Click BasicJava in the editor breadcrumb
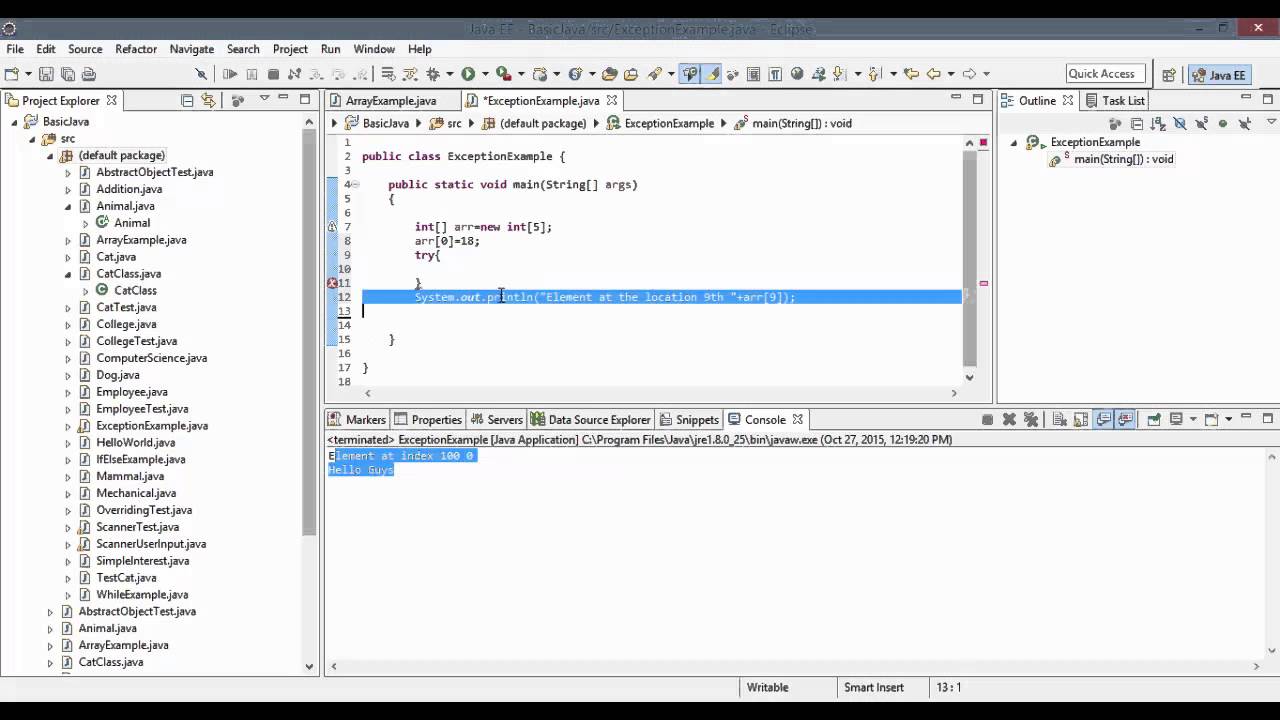1280x720 pixels. pyautogui.click(x=386, y=123)
